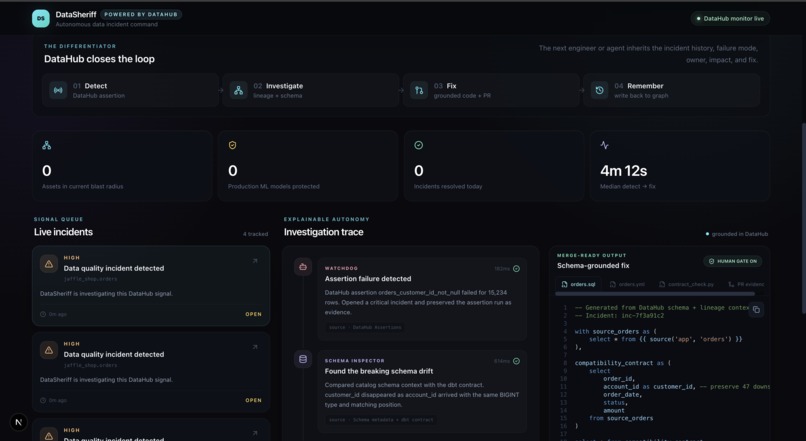The height and width of the screenshot is (441, 806).
Task: Click the shield icon for protected ML models
Action: (232, 145)
